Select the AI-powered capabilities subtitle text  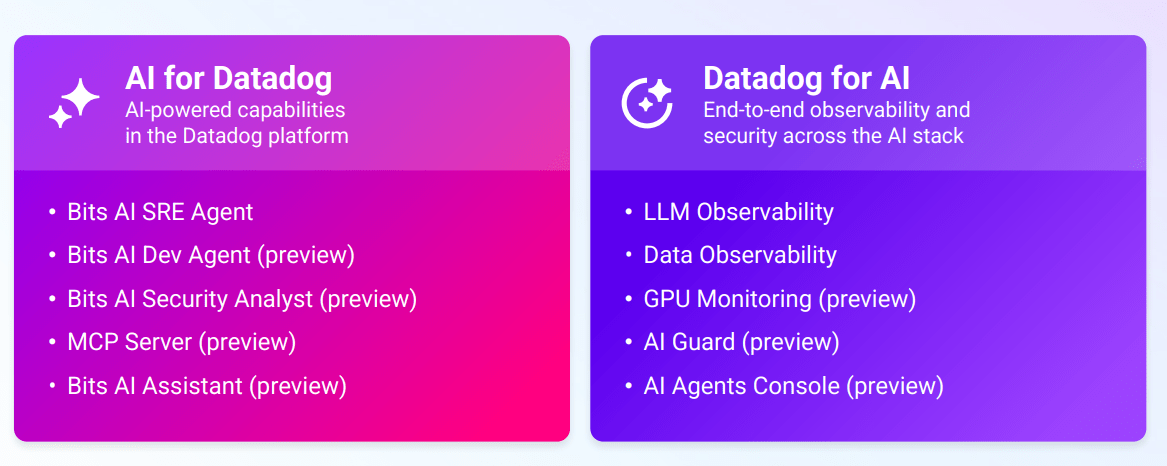(237, 122)
